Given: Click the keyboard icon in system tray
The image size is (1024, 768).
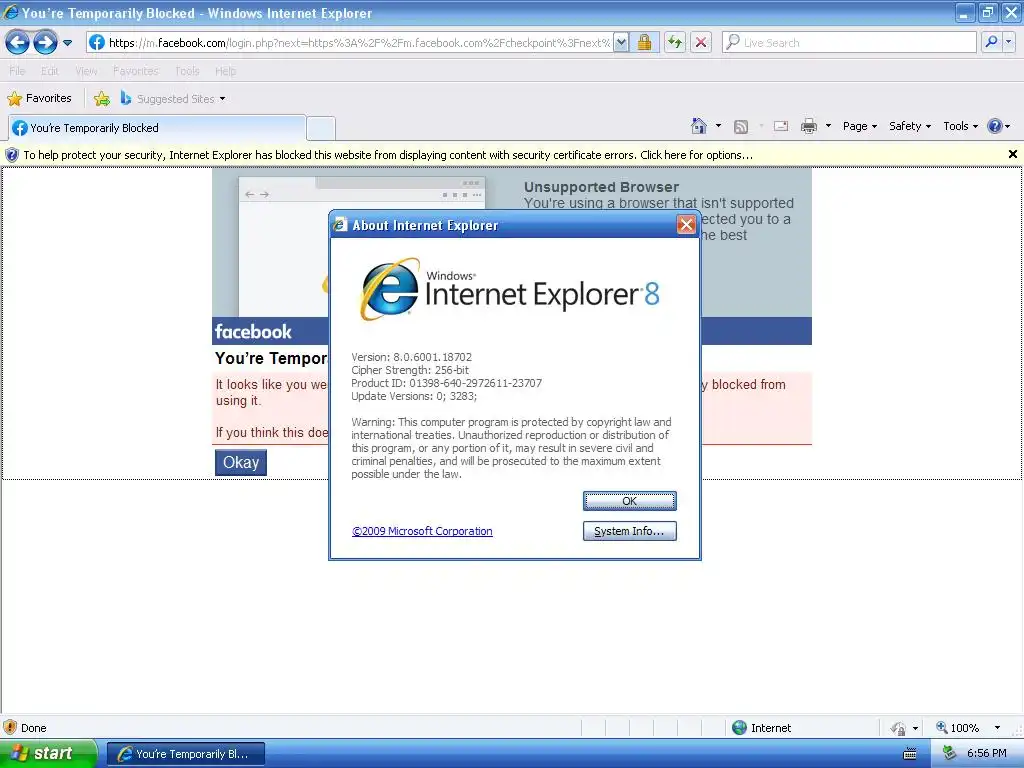Looking at the screenshot, I should coord(910,754).
